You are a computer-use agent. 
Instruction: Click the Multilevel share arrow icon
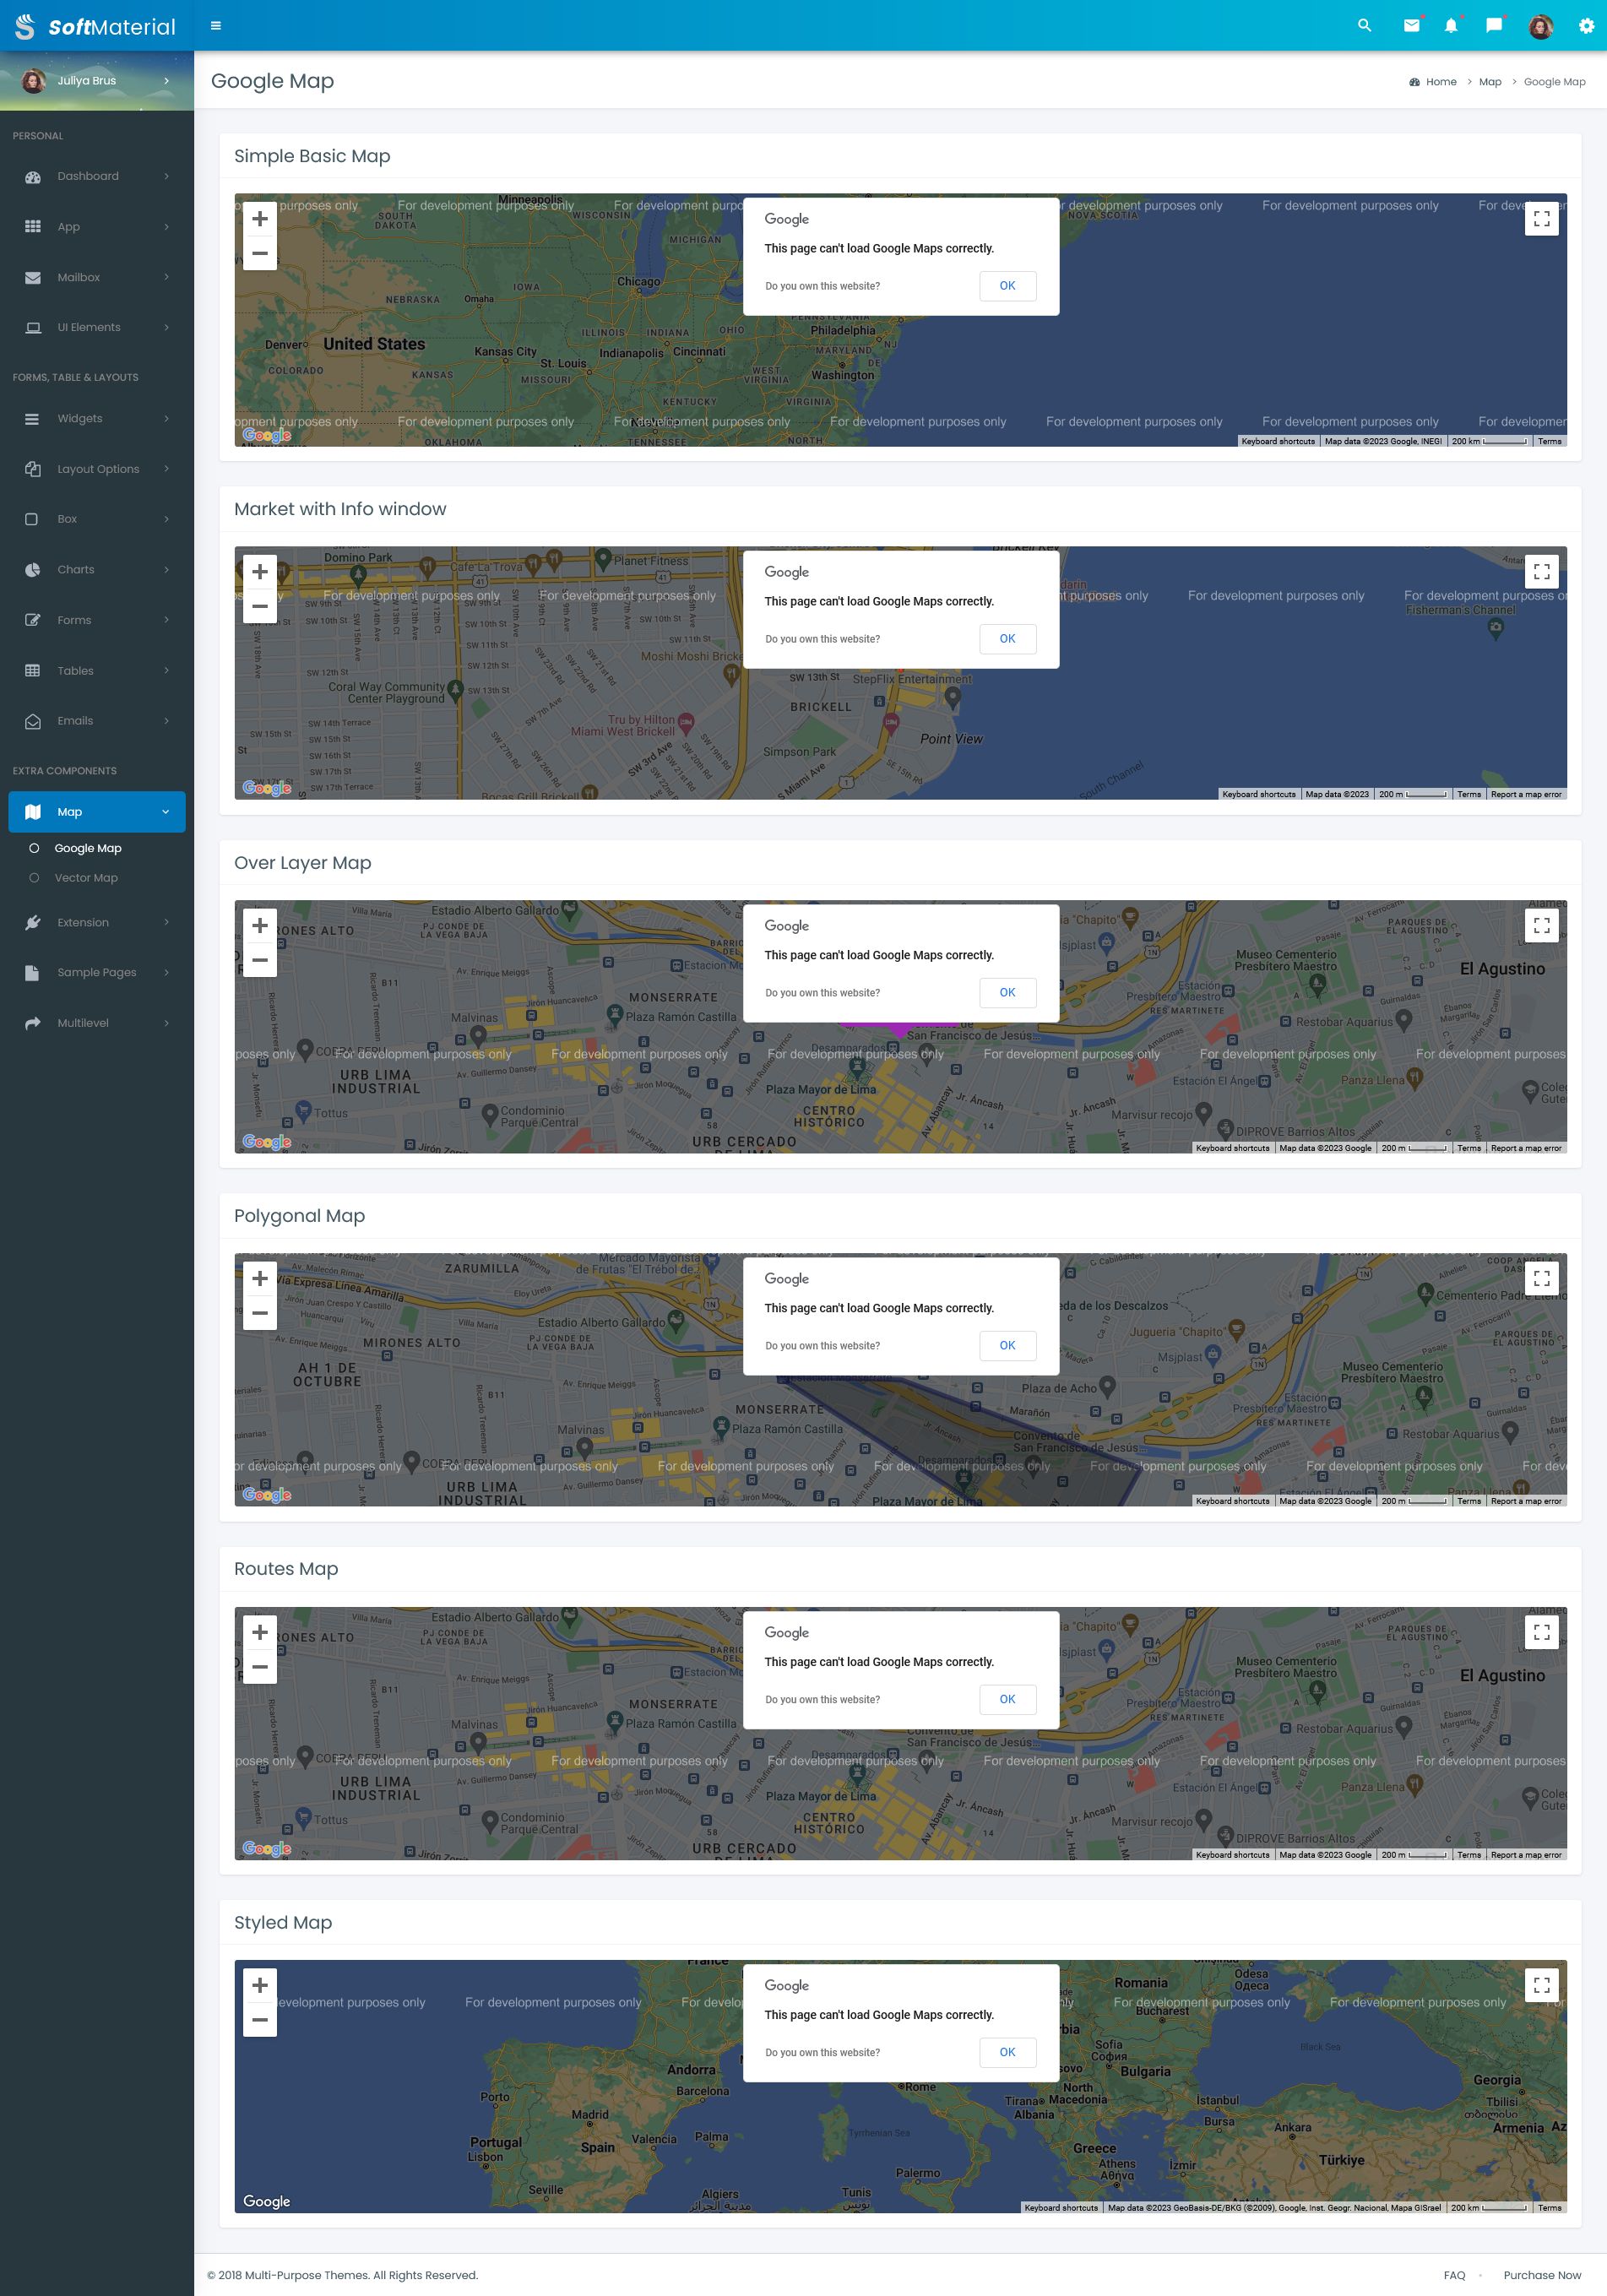(x=33, y=1023)
